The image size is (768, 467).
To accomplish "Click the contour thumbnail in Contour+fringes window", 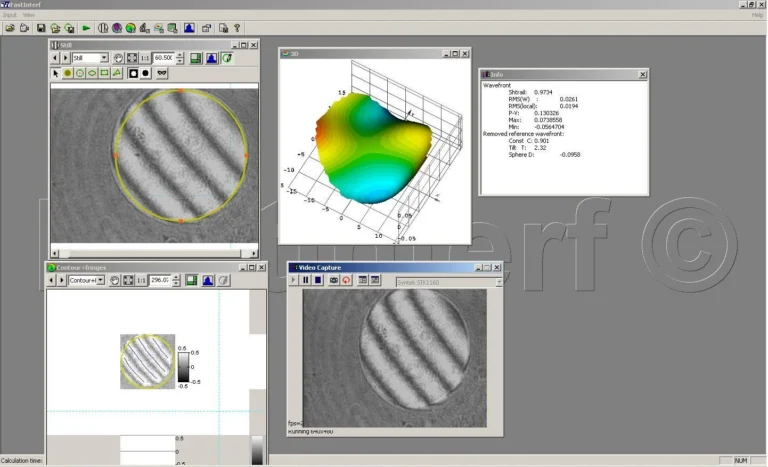I will [147, 362].
